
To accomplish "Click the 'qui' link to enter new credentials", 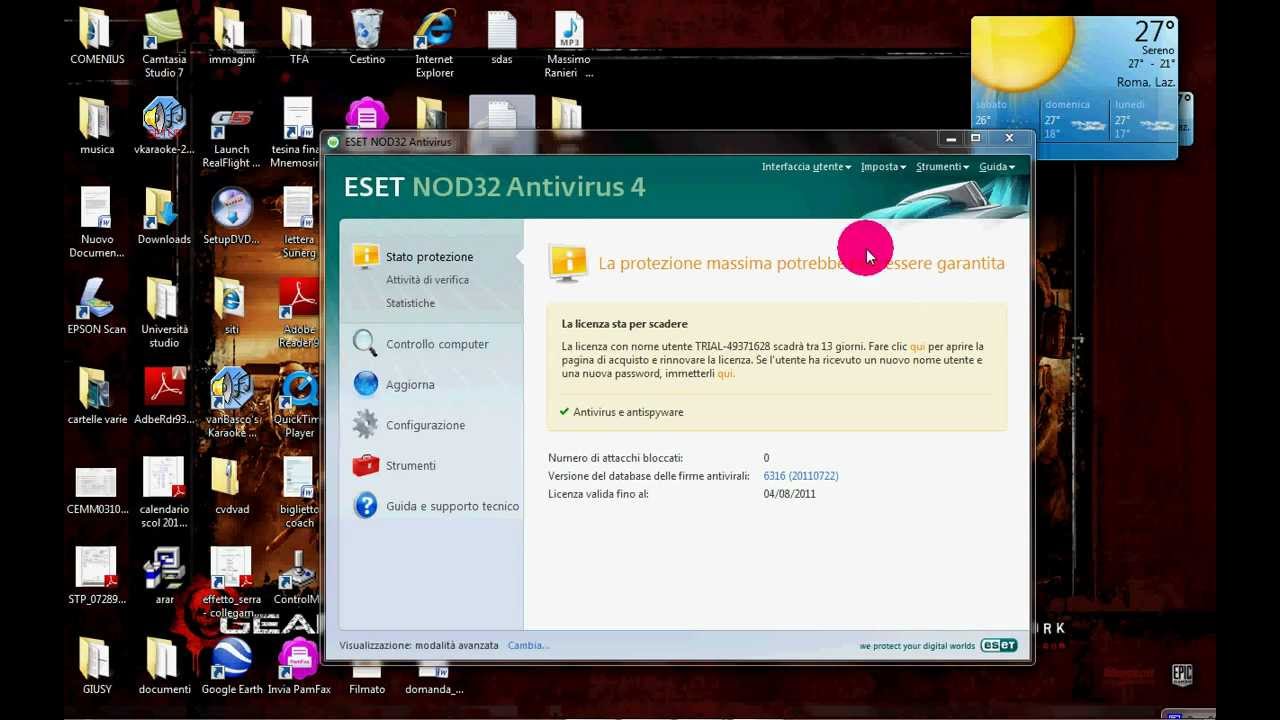I will tap(725, 374).
